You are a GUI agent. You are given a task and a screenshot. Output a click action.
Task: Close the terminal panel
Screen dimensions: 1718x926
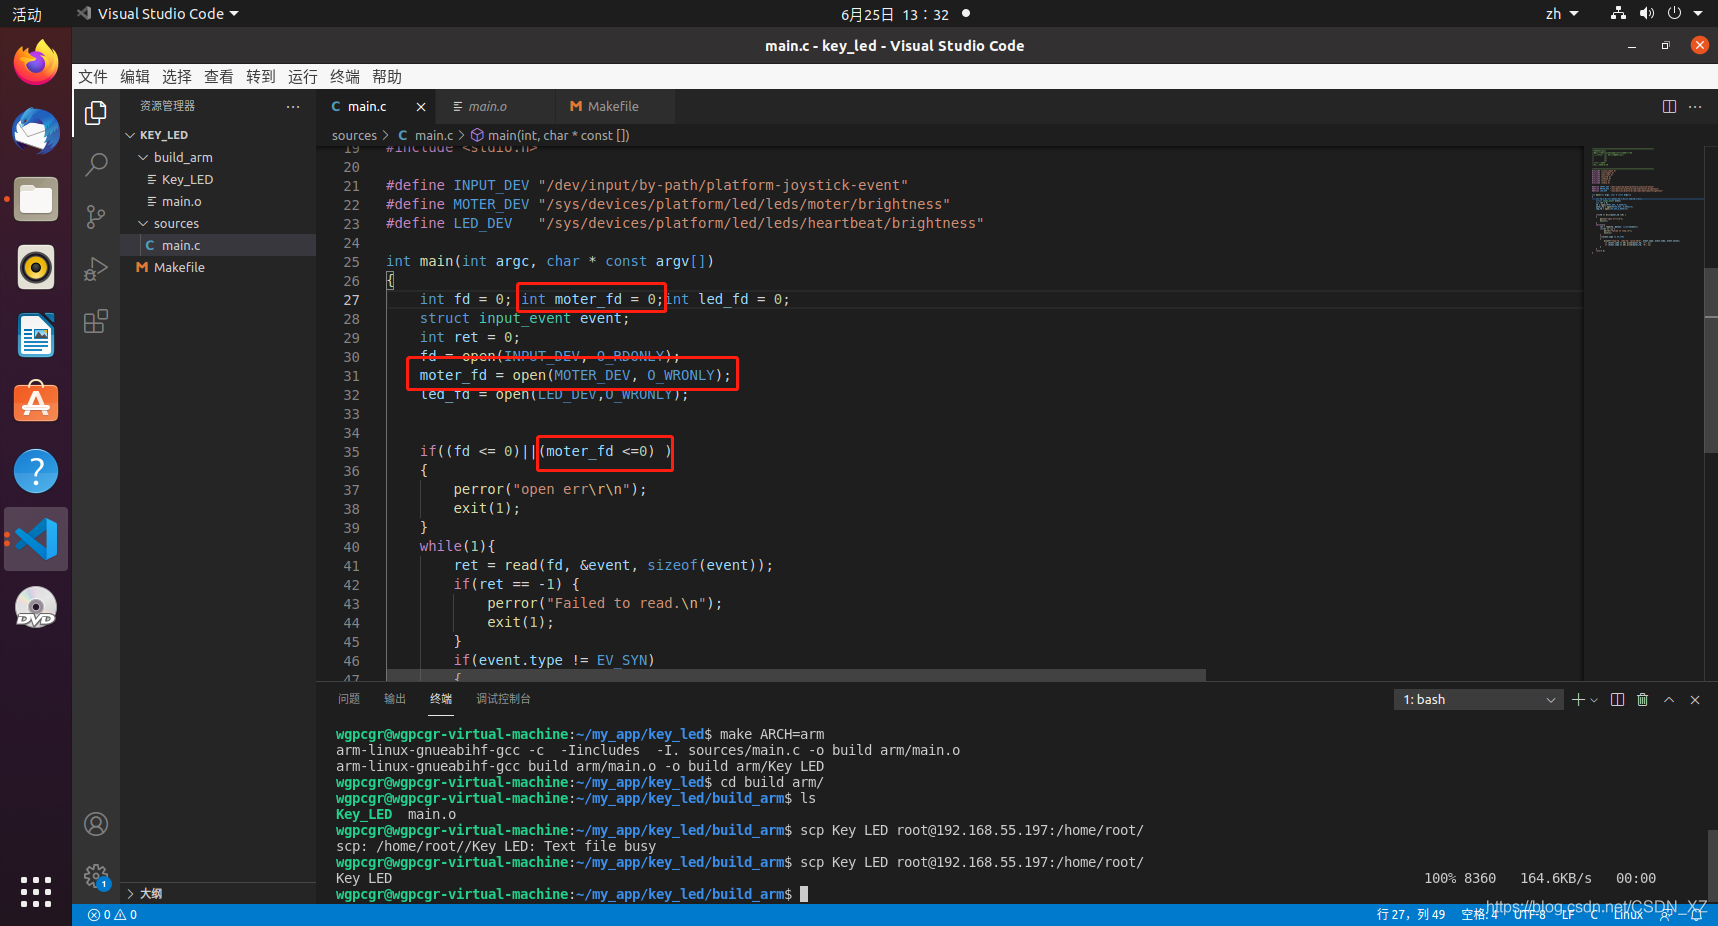1695,700
